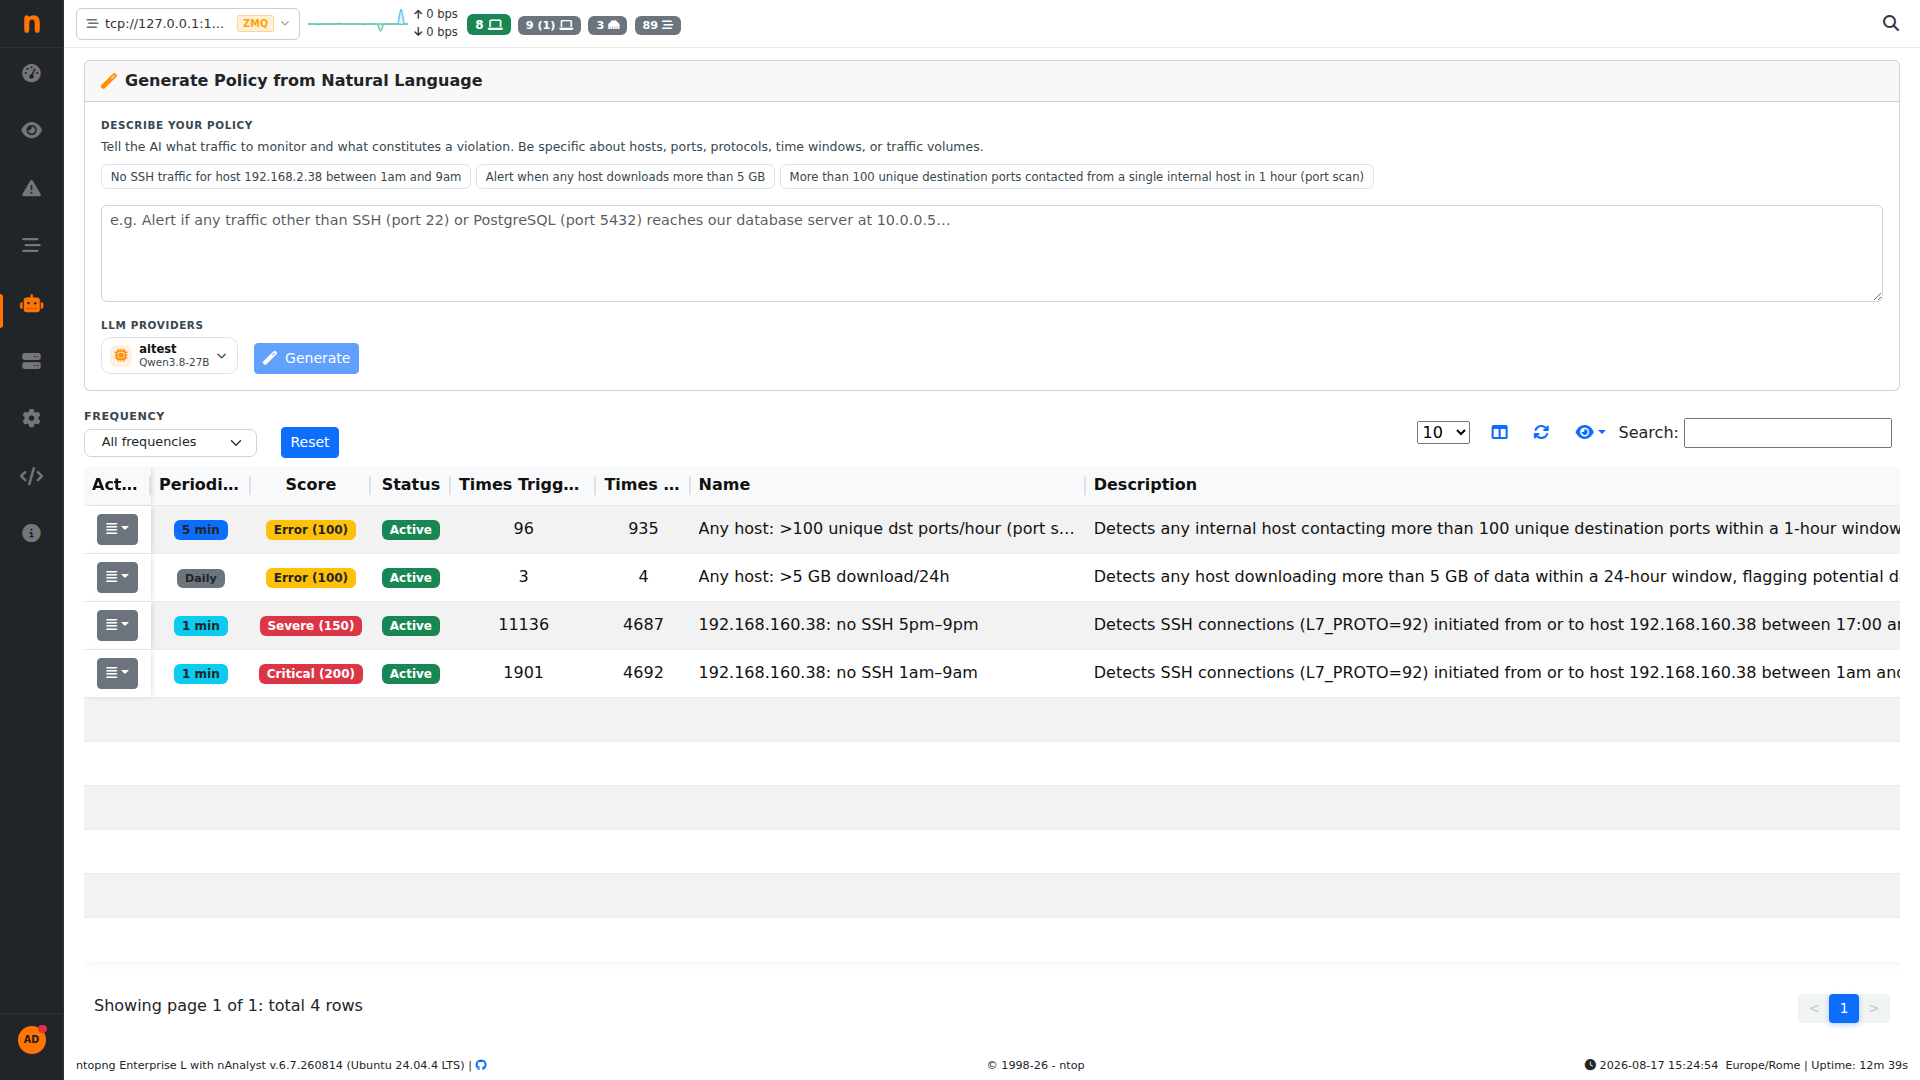The image size is (1920, 1080).
Task: Open the AI robot sidebar icon
Action: tap(32, 304)
